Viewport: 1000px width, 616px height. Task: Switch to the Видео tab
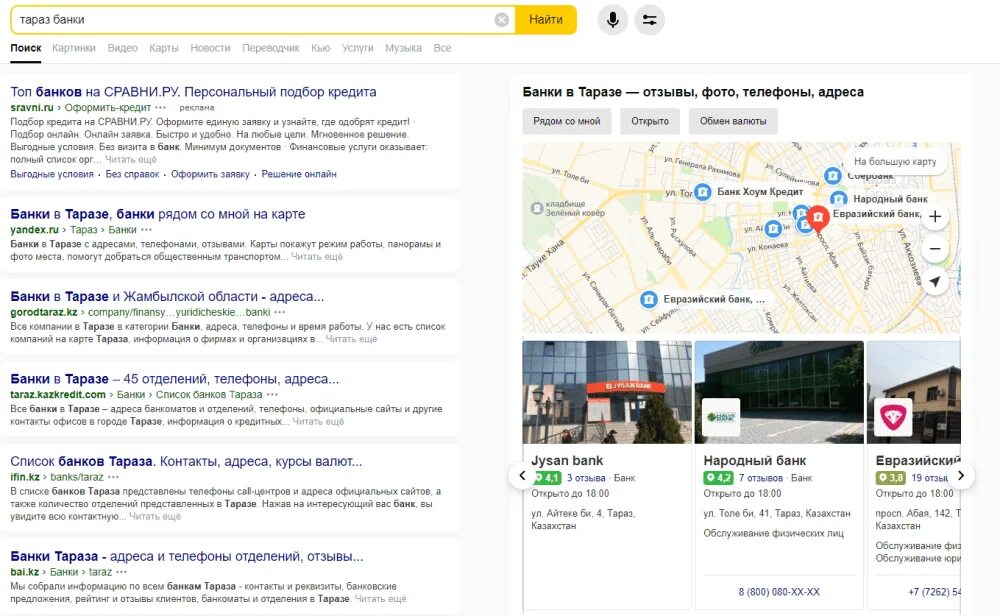122,48
